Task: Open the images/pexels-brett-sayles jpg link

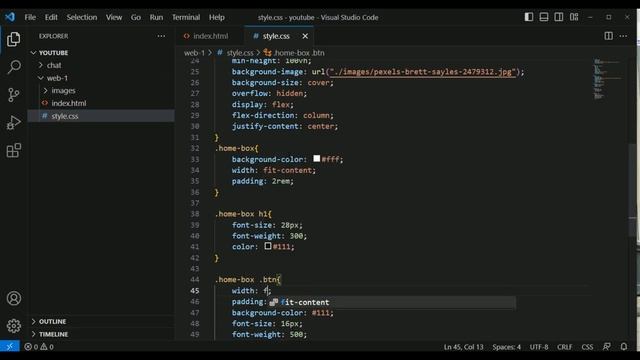Action: click(422, 72)
